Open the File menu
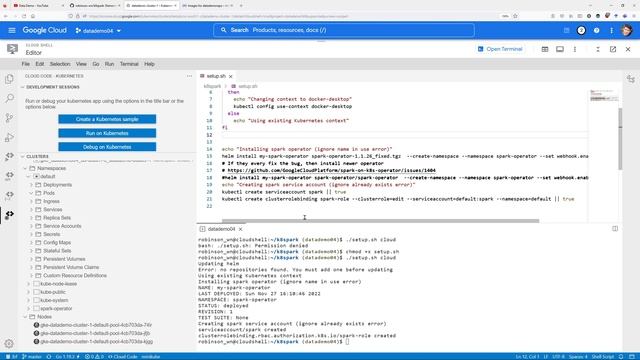 [26, 64]
